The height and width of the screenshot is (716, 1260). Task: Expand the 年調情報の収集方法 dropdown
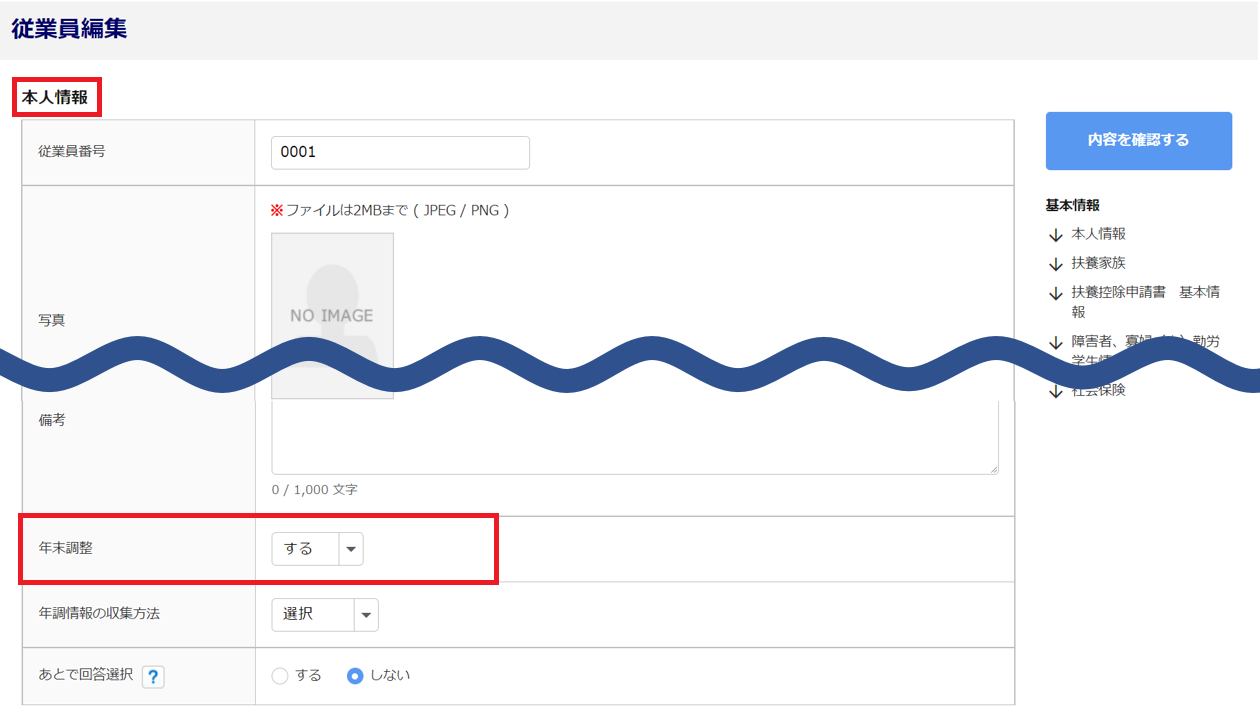point(325,615)
